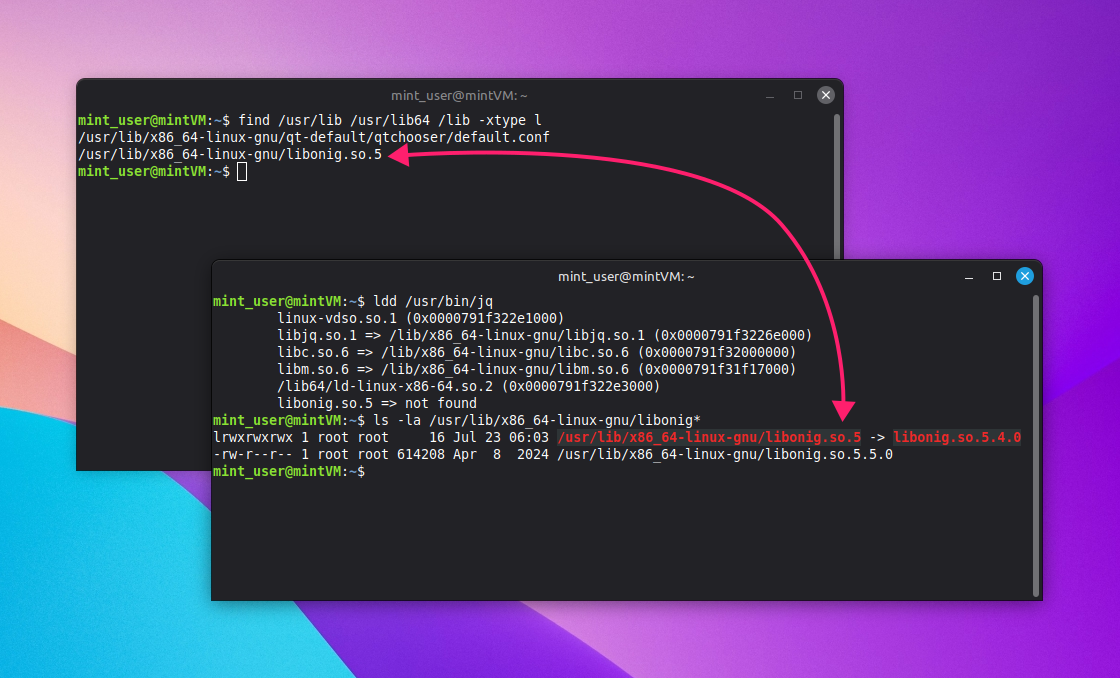The image size is (1120, 678).
Task: Click the cursor block in back terminal
Action: click(x=242, y=171)
